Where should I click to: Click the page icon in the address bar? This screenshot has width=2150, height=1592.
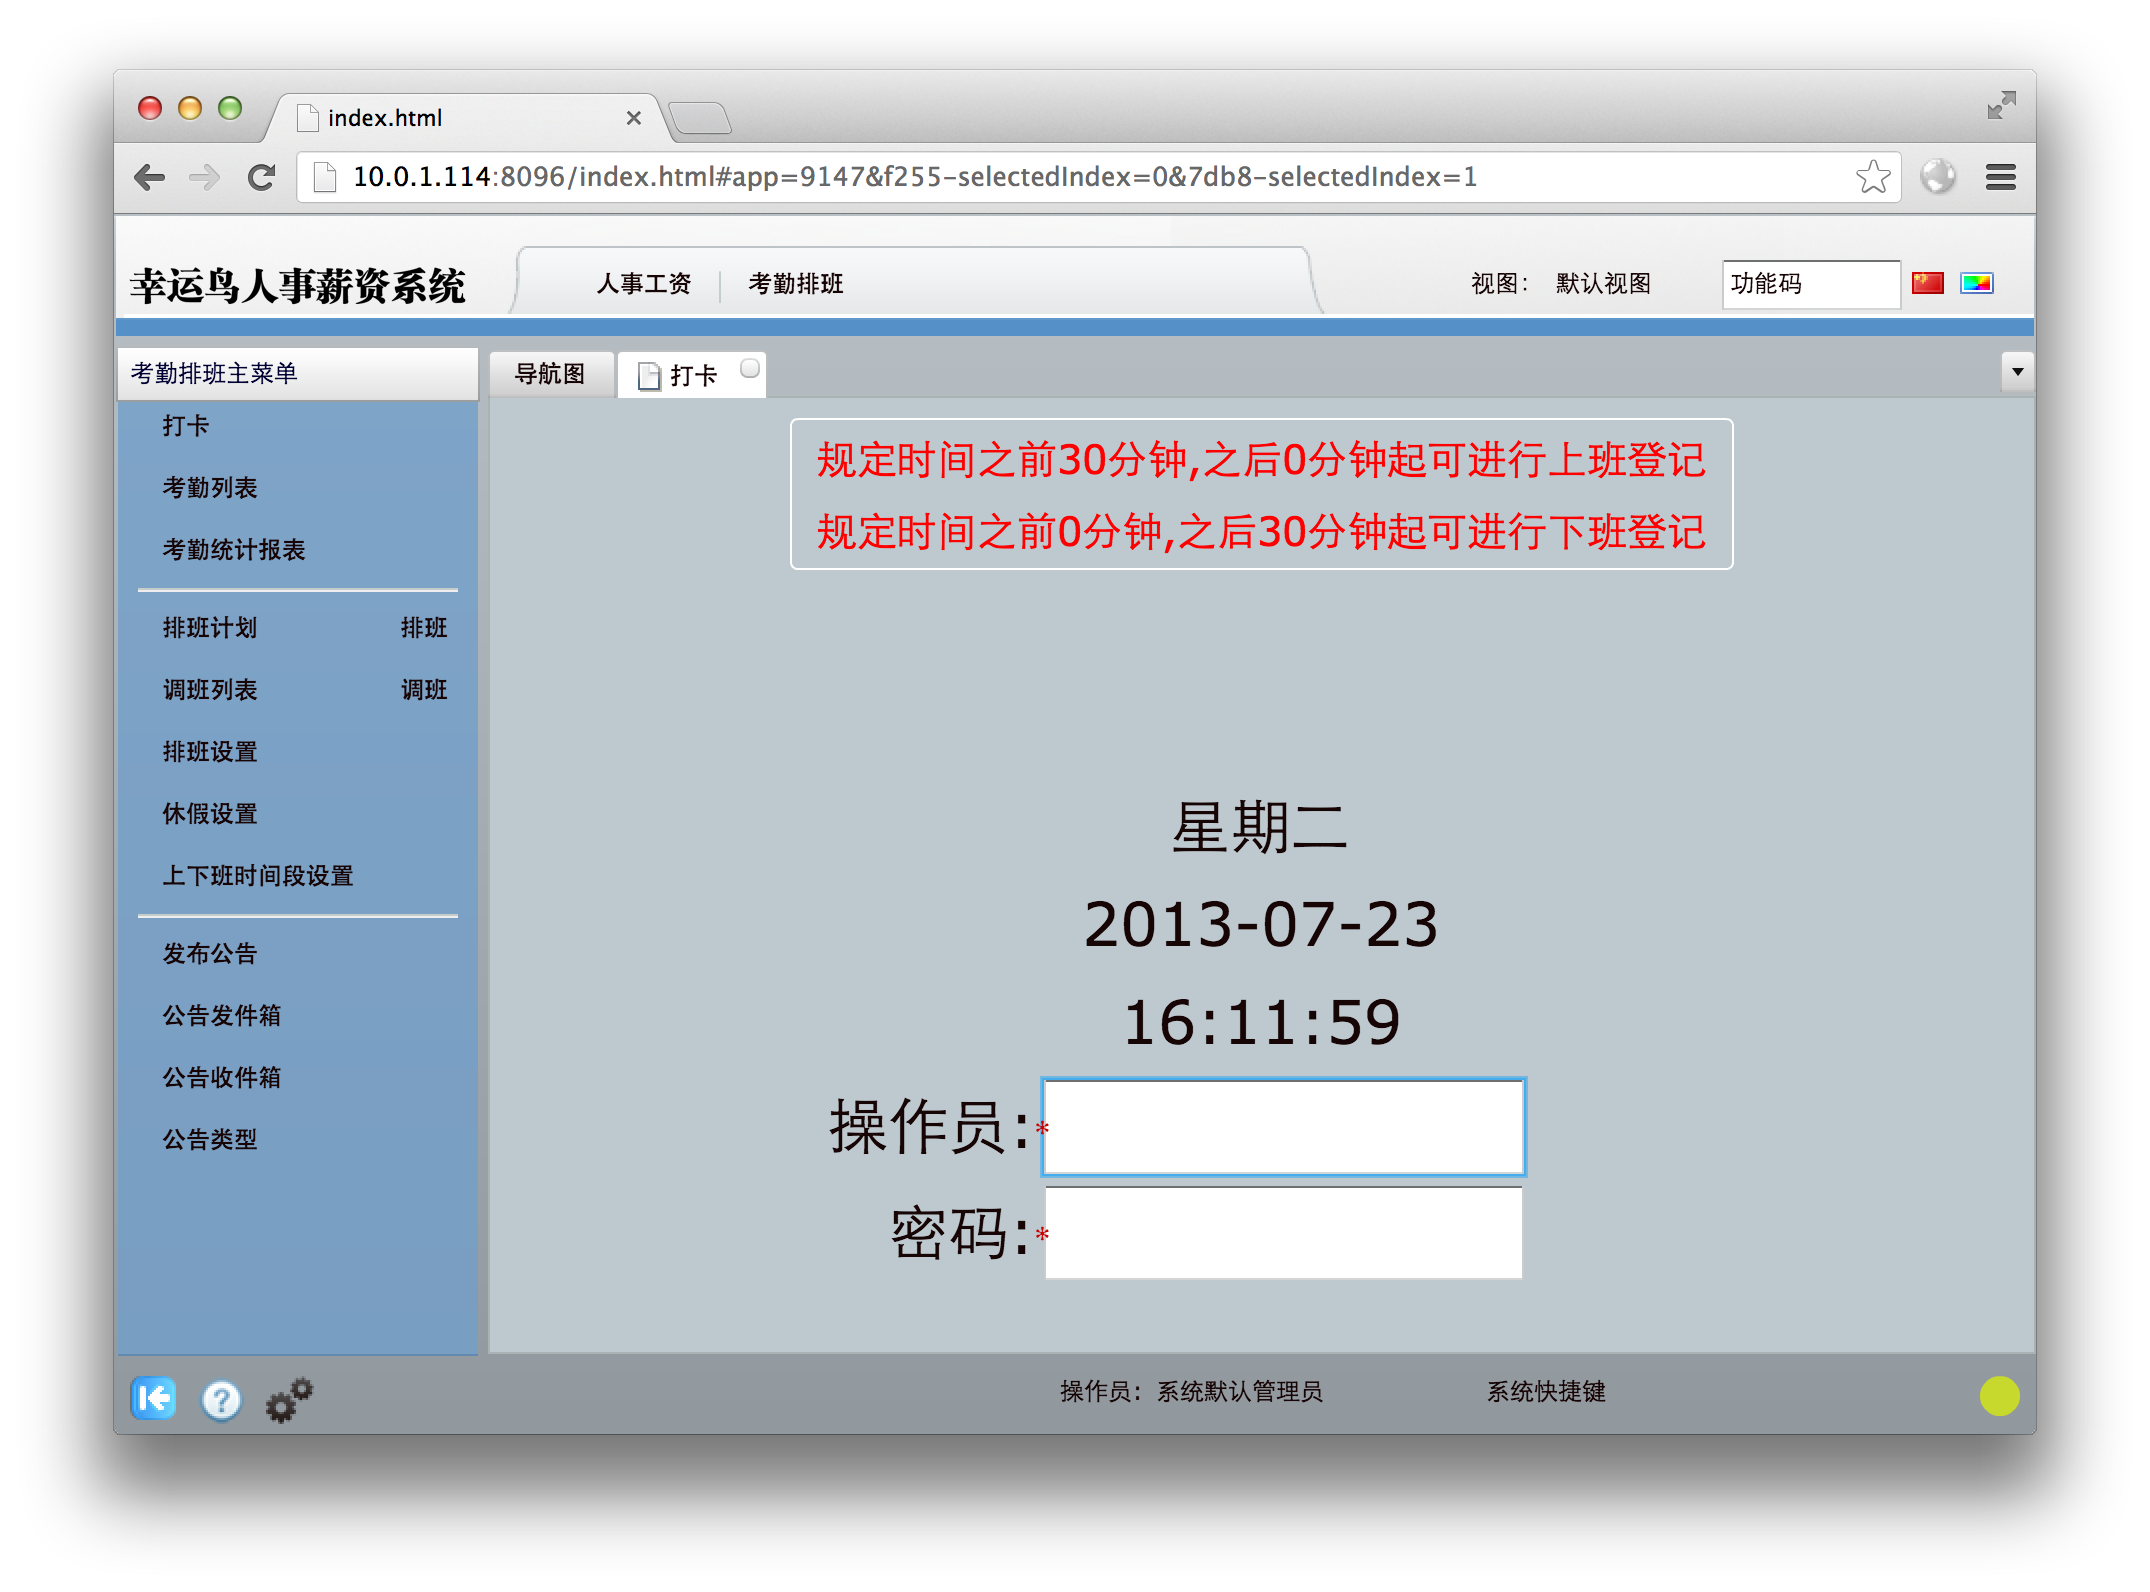coord(324,177)
